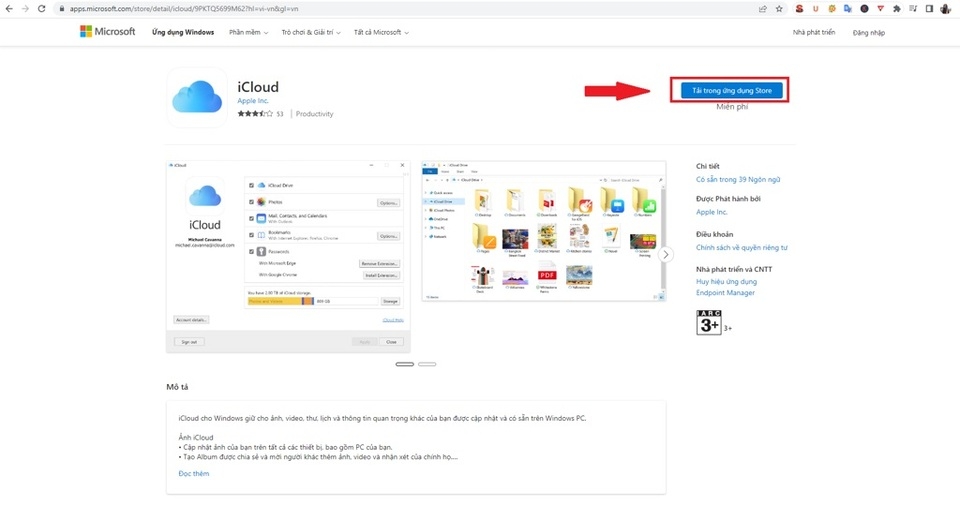The height and width of the screenshot is (505, 960).
Task: Click the iCloud app cloud icon
Action: click(x=195, y=97)
